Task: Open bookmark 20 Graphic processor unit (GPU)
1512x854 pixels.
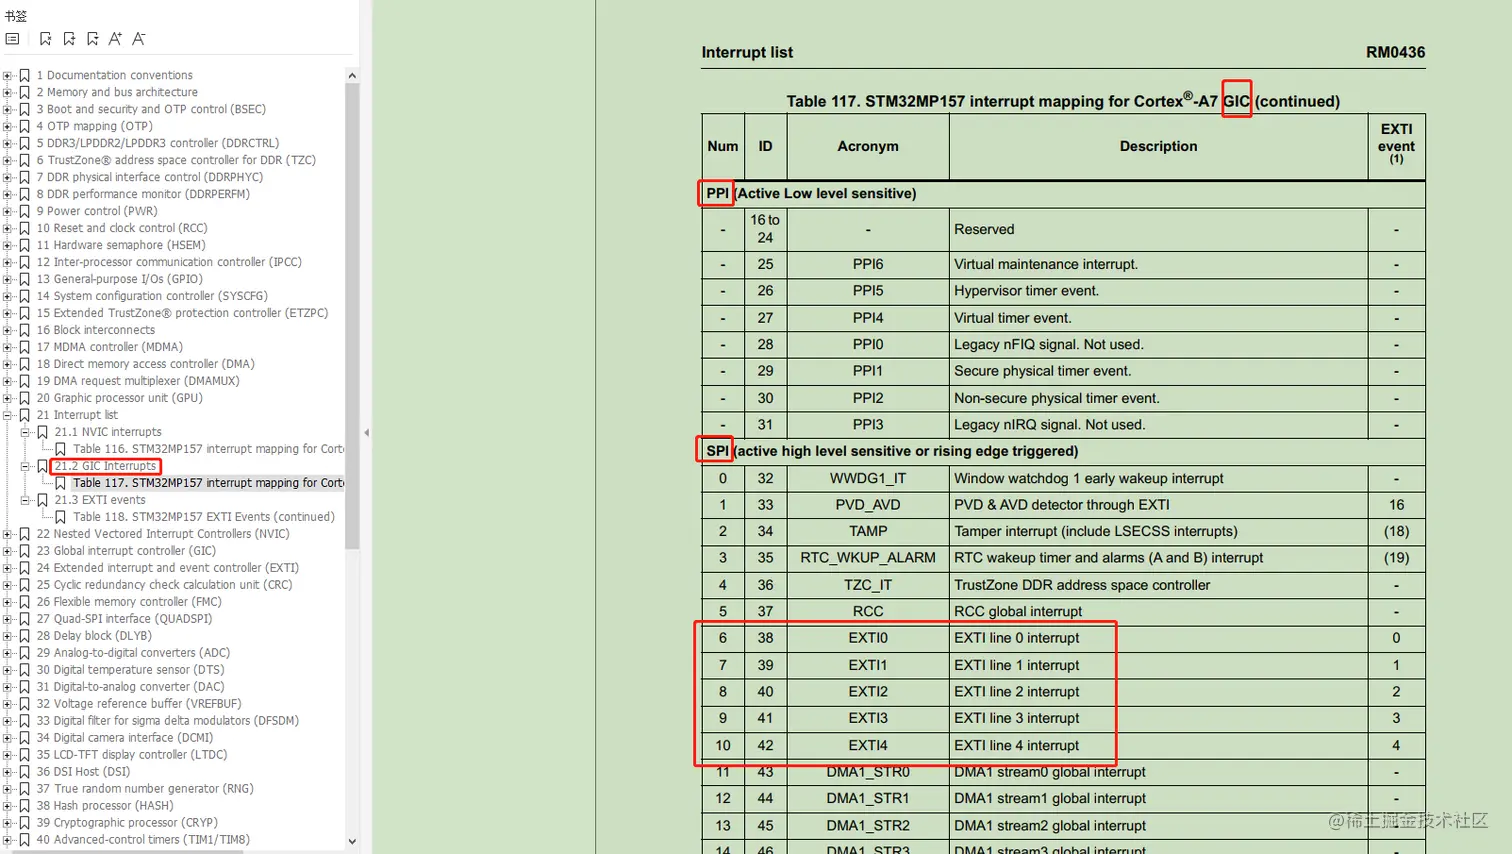Action: 120,398
